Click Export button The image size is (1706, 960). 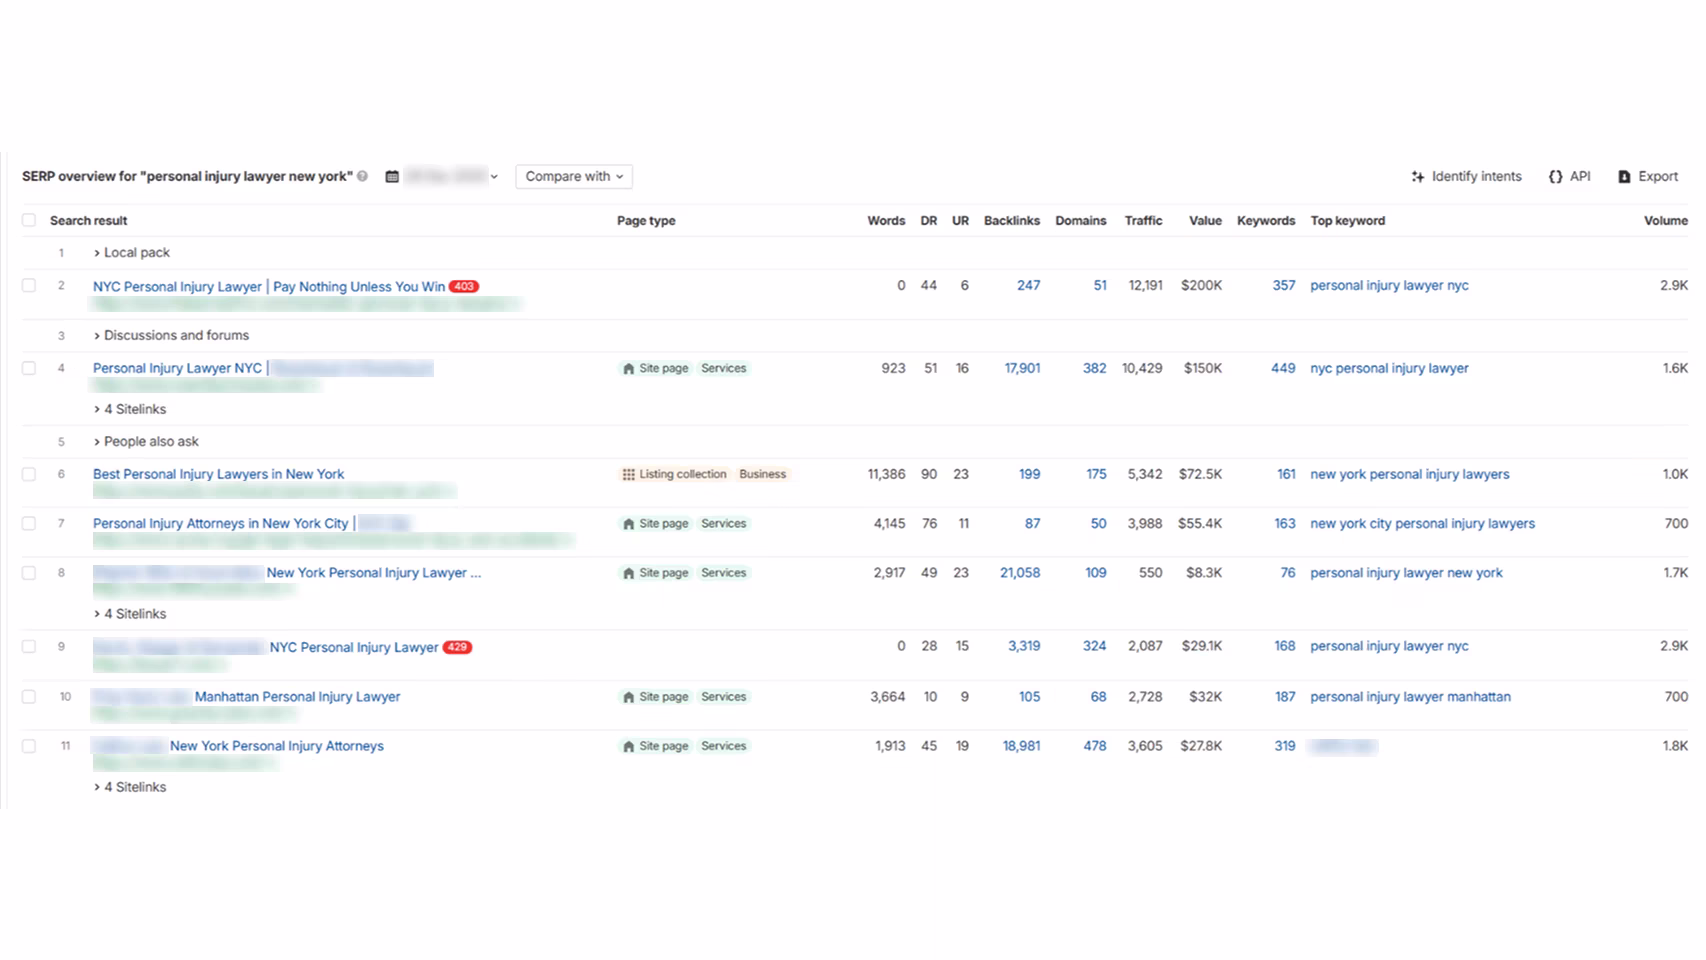(1648, 176)
